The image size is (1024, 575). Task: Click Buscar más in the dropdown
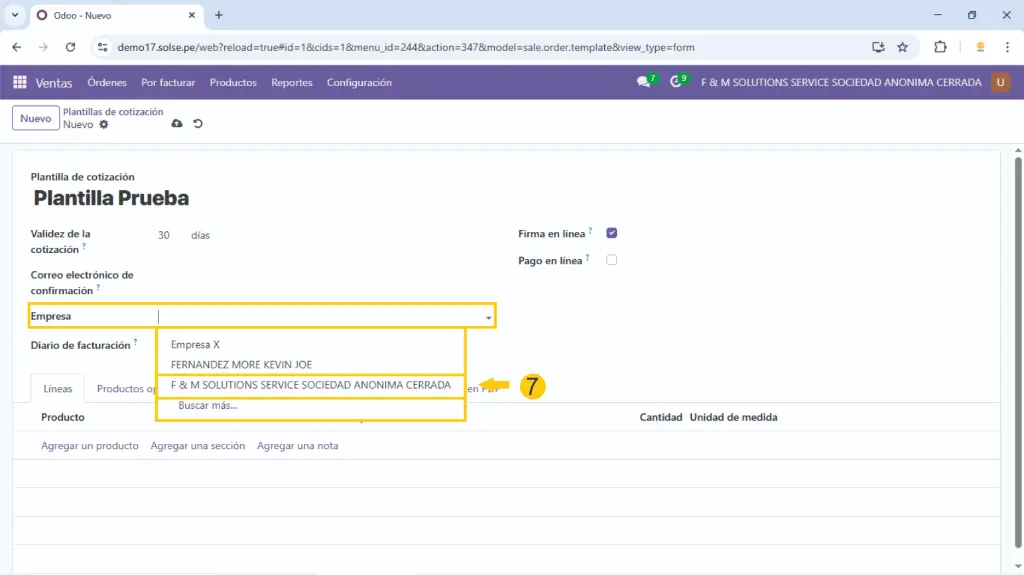(x=207, y=406)
